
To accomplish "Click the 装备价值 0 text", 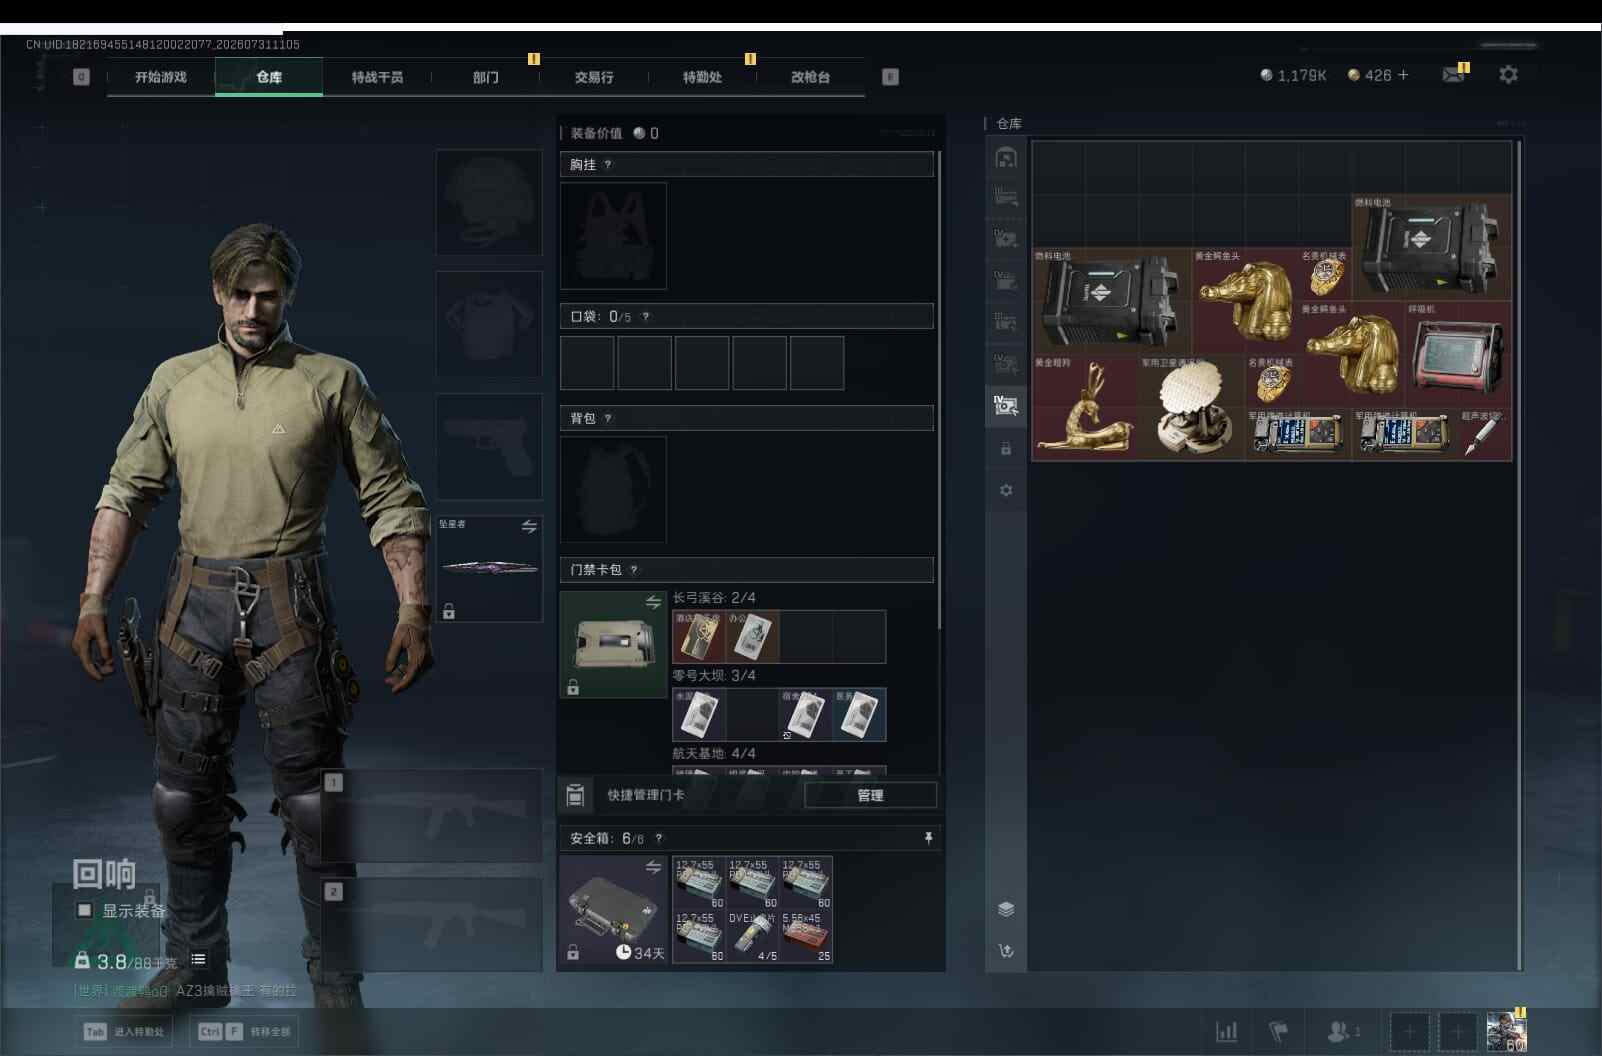I will (614, 133).
